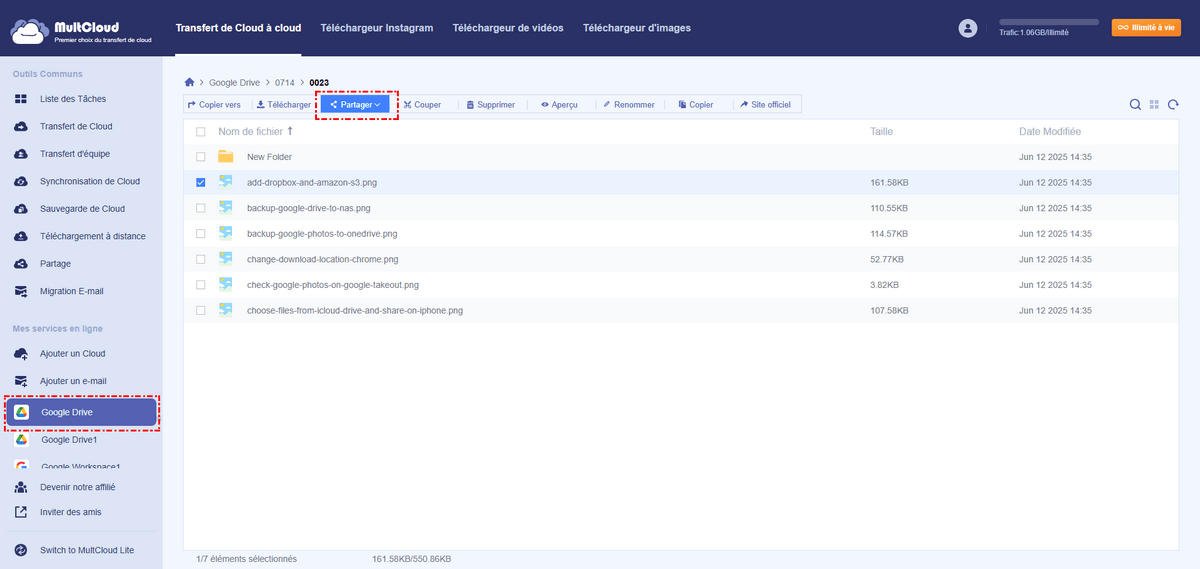This screenshot has height=569, width=1200.
Task: Select the highlighted Google Drive account
Action: [81, 412]
